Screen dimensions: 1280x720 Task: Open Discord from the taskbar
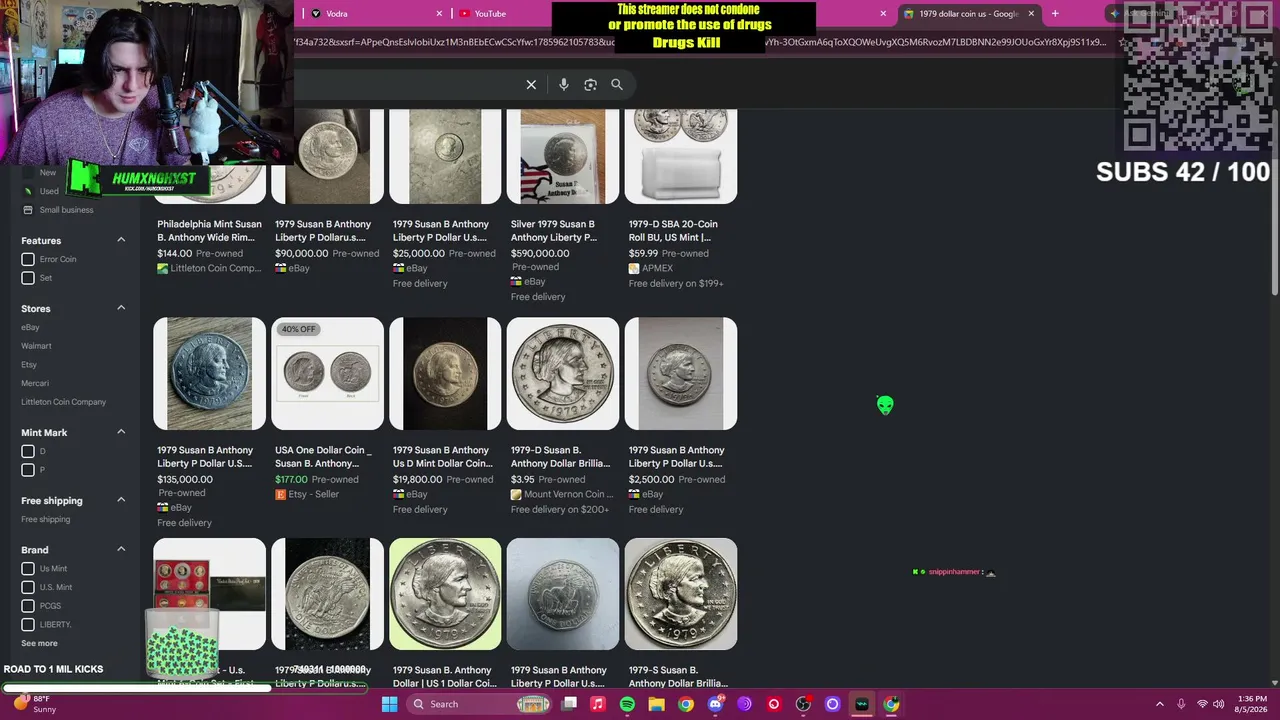point(715,704)
